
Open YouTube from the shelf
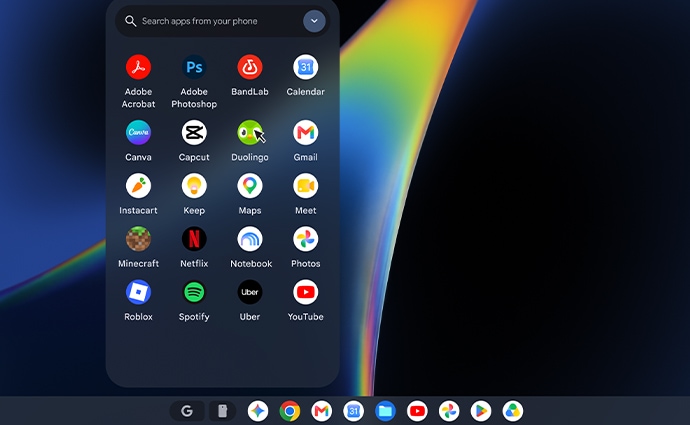[417, 411]
